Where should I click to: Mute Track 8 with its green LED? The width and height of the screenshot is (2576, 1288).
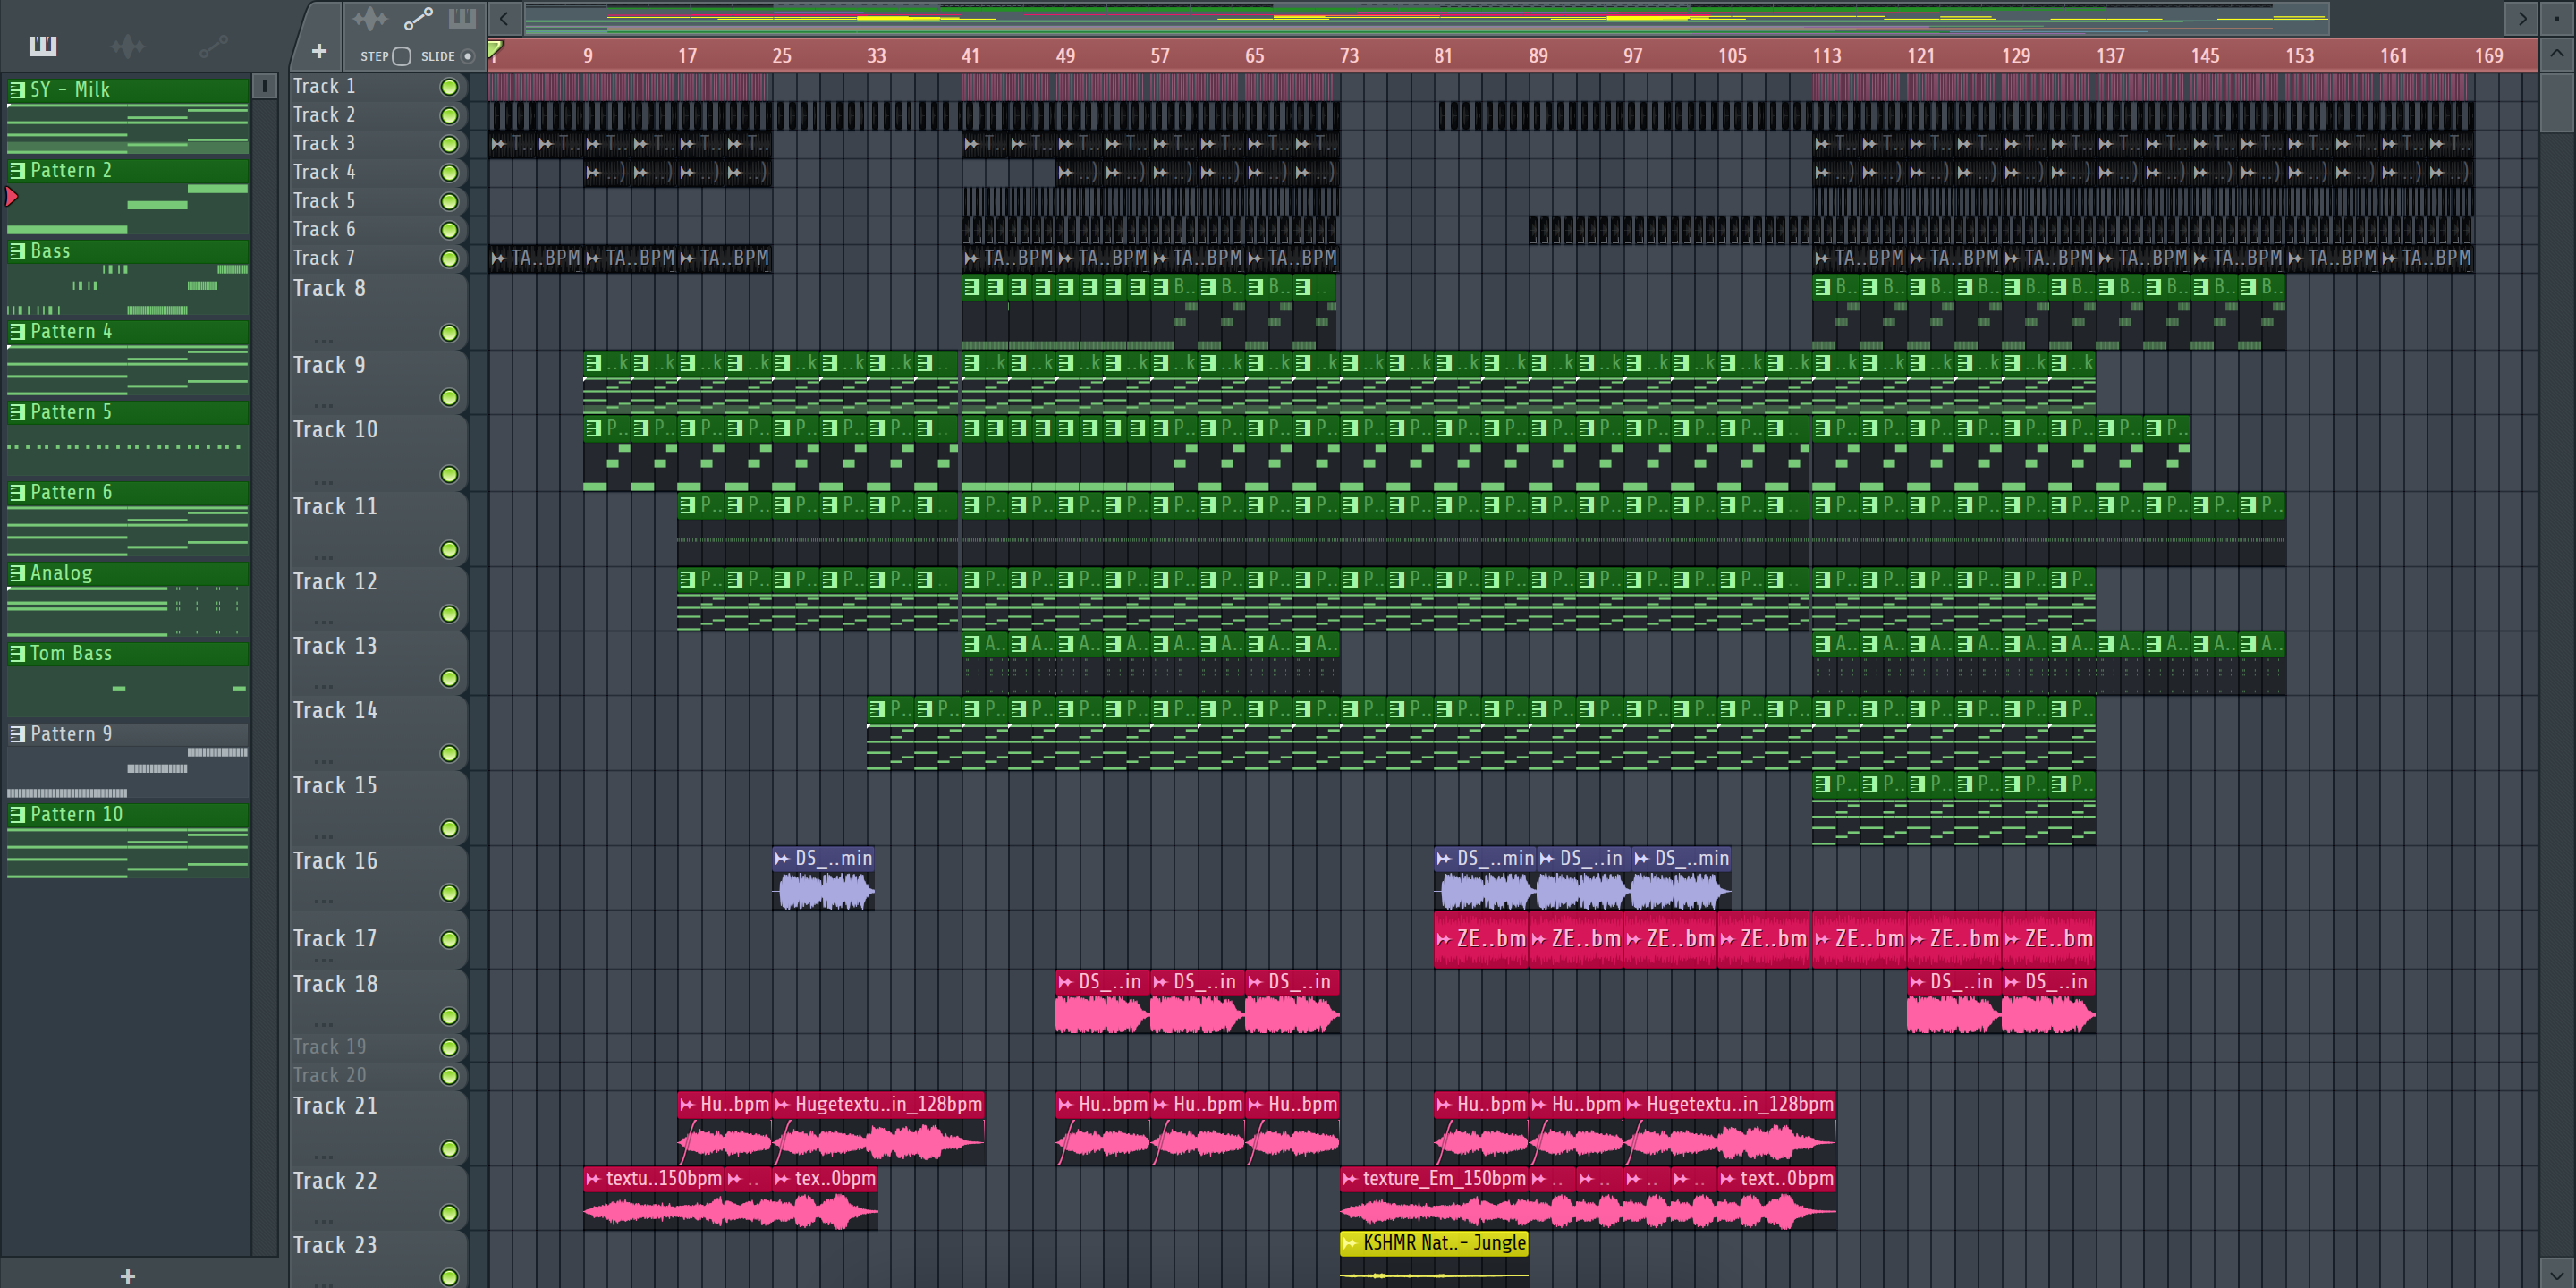pyautogui.click(x=449, y=333)
